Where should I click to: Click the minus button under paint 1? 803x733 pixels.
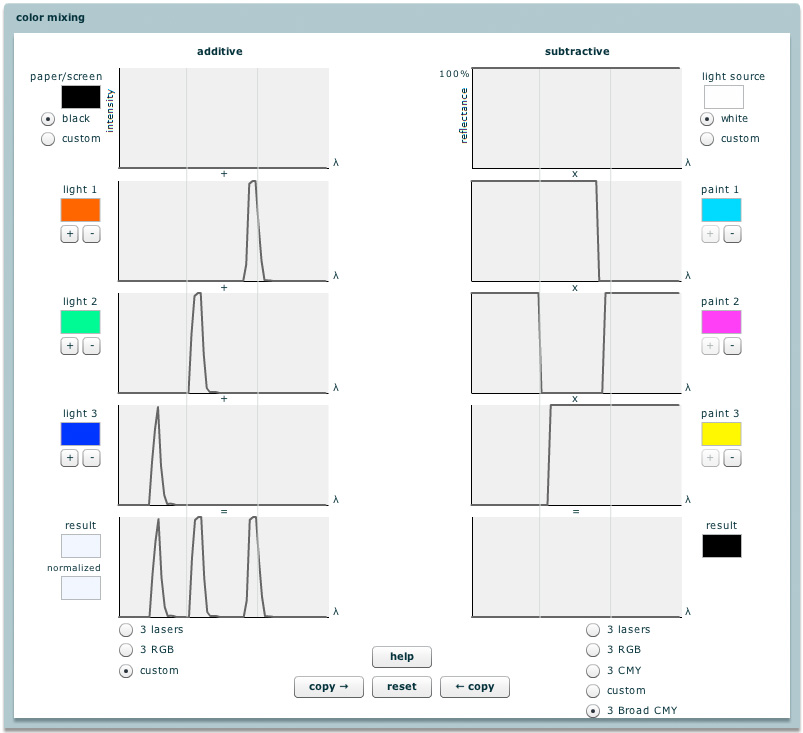pos(731,234)
